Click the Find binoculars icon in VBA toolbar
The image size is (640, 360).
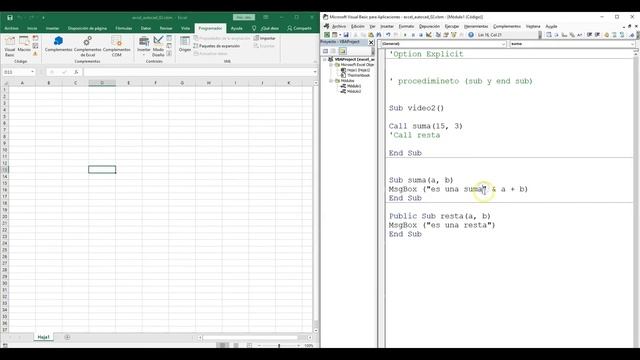point(379,35)
